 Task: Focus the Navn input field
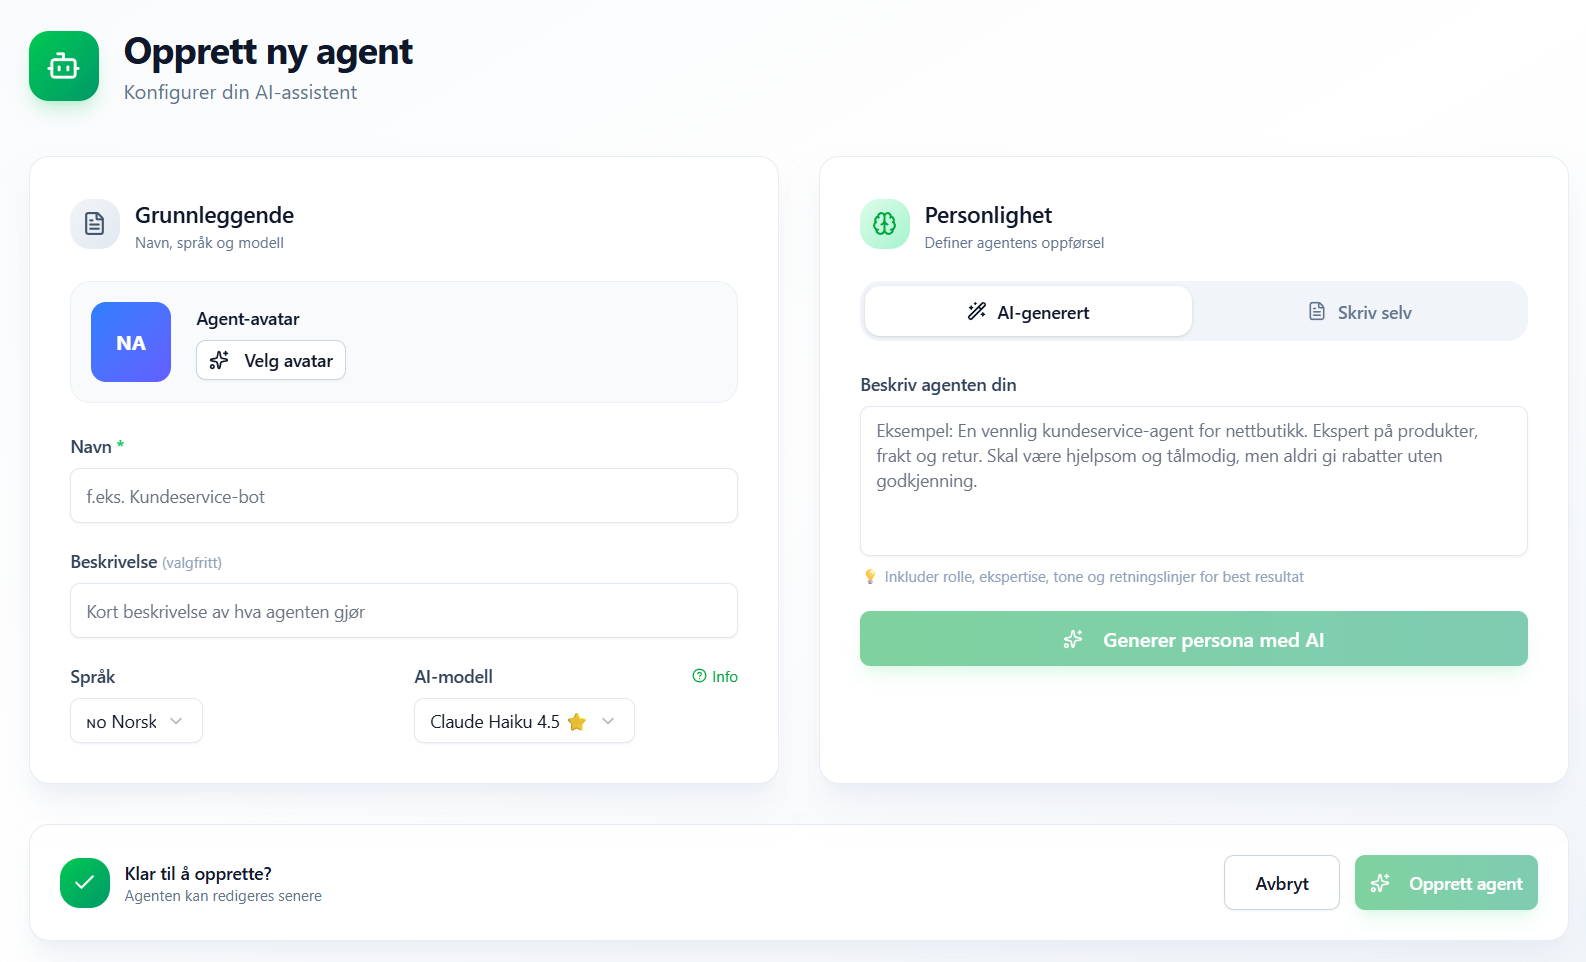404,496
